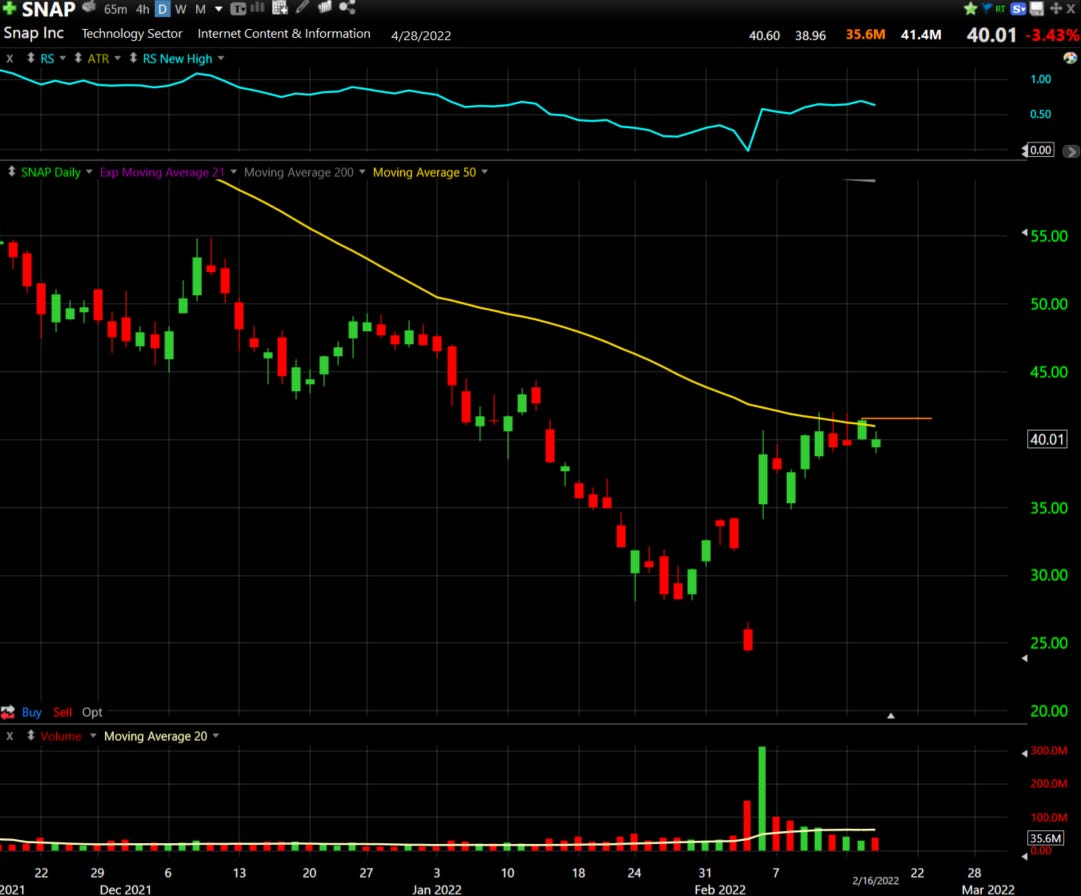The image size is (1081, 896).
Task: Open Moving Average 50 dropdown
Action: point(484,172)
